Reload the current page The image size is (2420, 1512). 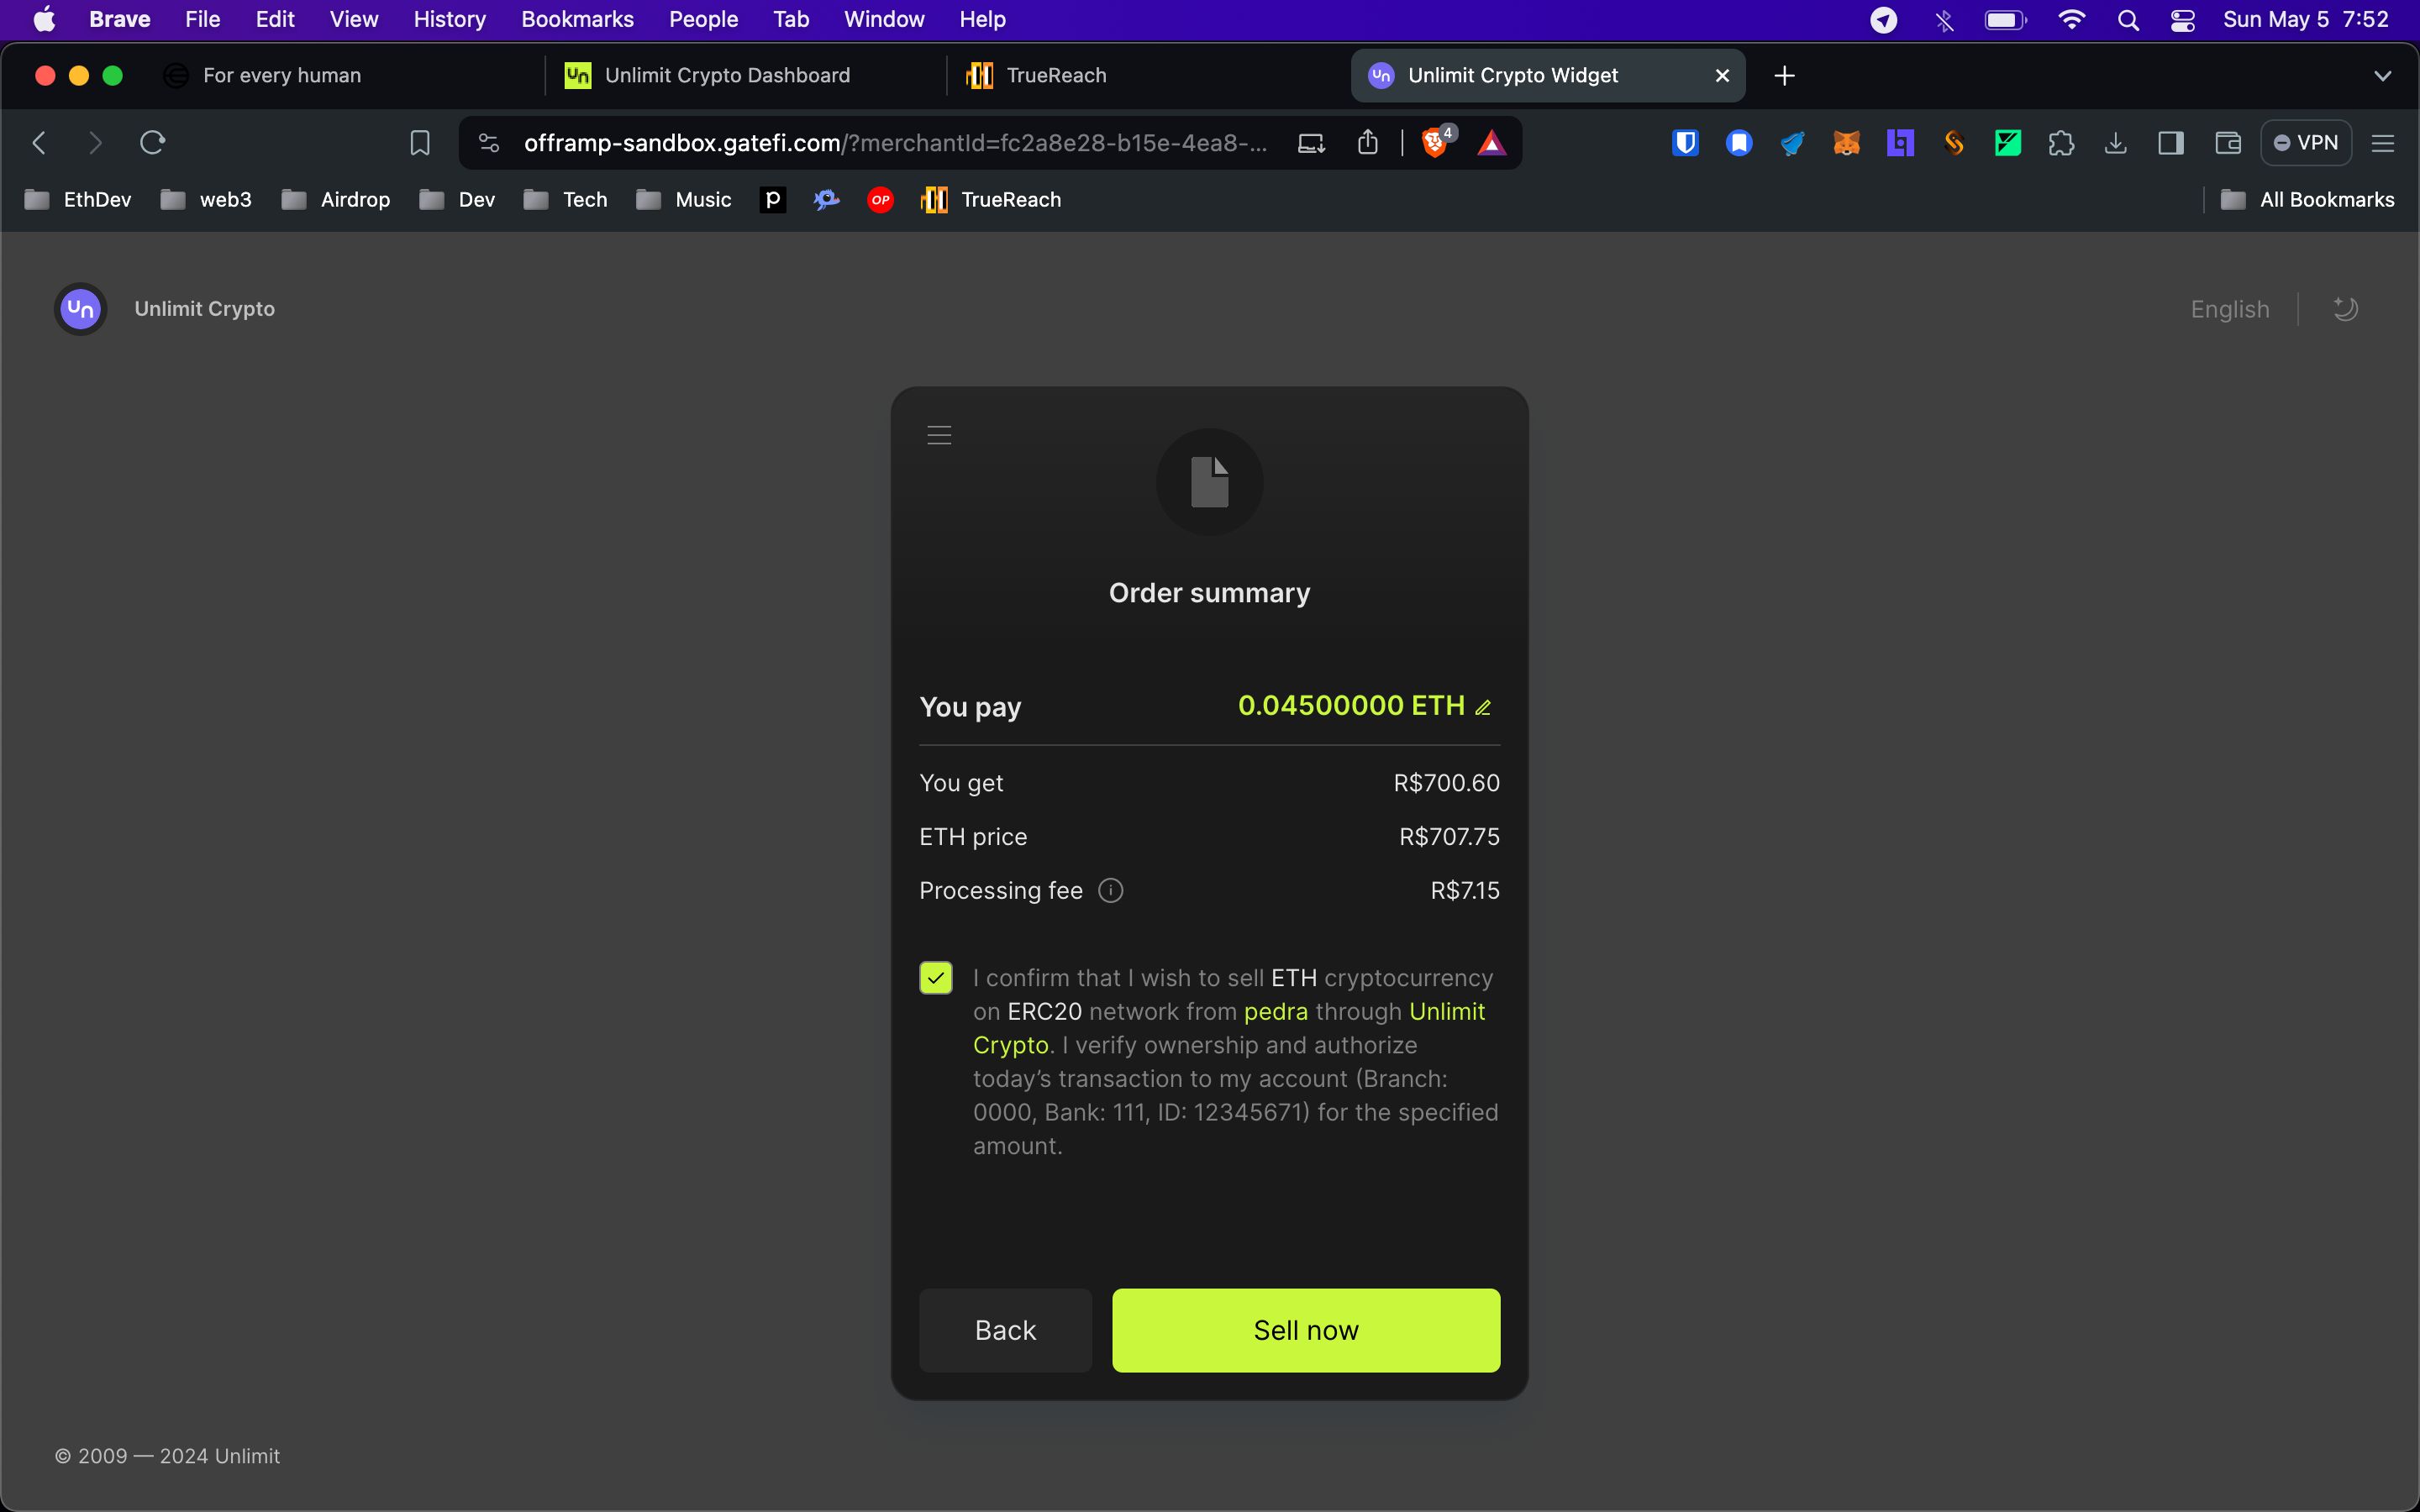[153, 143]
